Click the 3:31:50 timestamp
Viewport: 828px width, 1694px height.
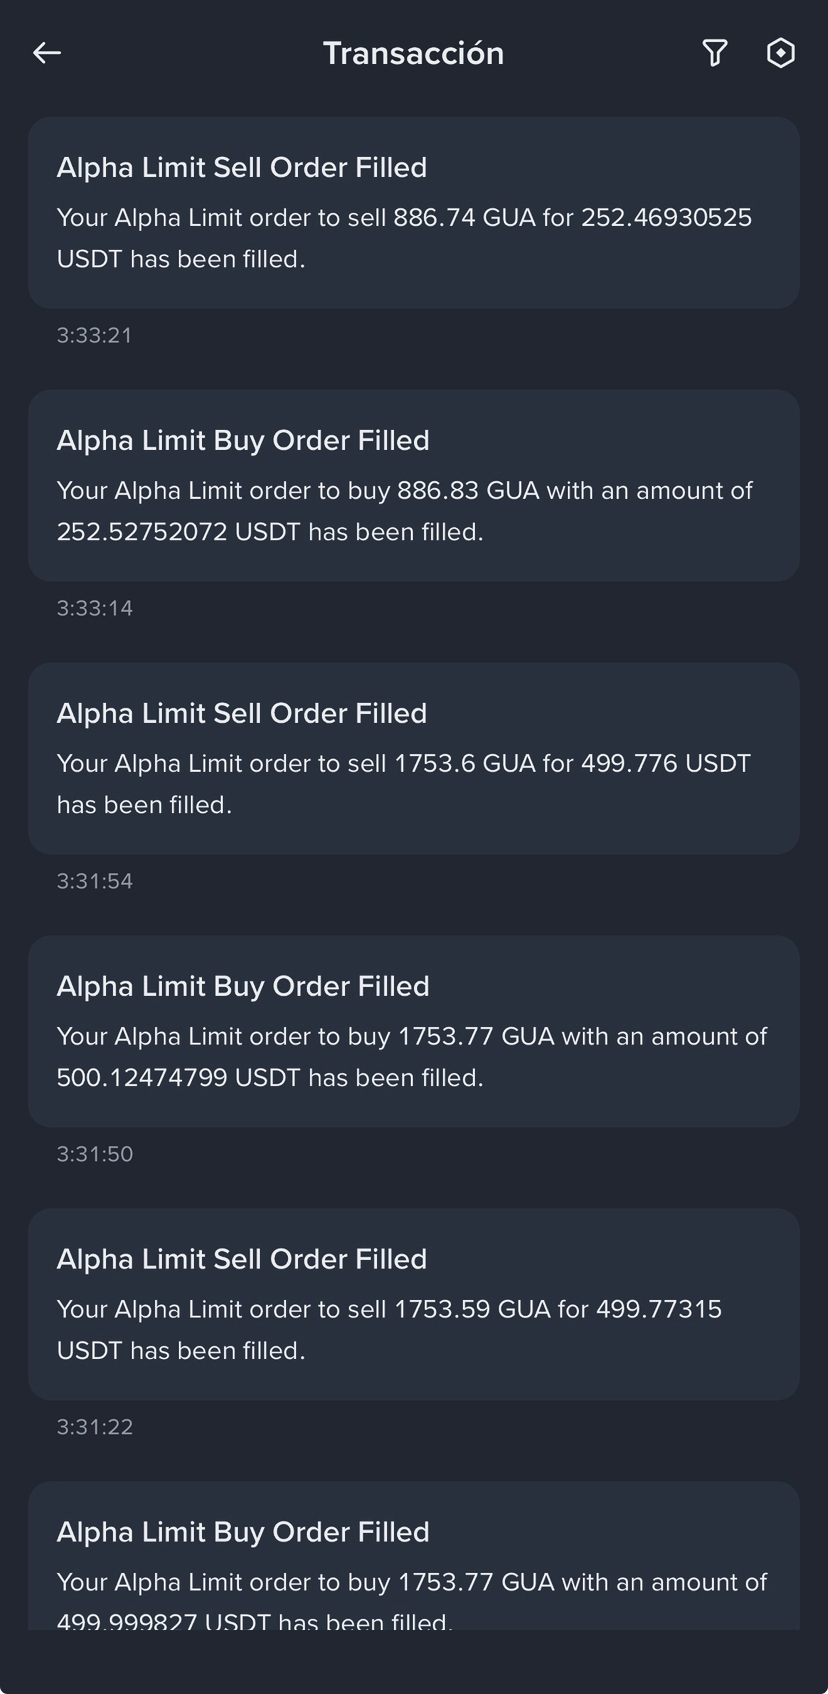click(x=94, y=1154)
